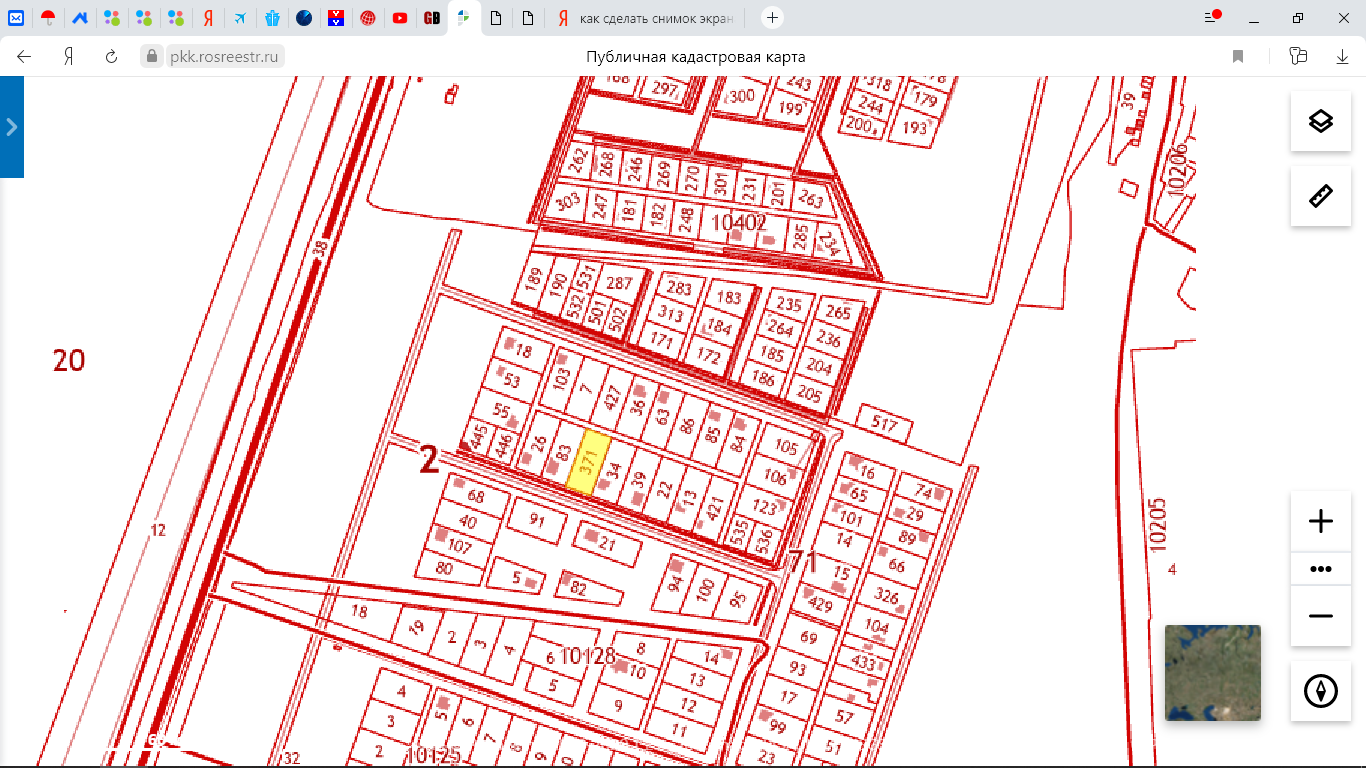Click the compass orientation button
The height and width of the screenshot is (768, 1366).
click(1320, 691)
